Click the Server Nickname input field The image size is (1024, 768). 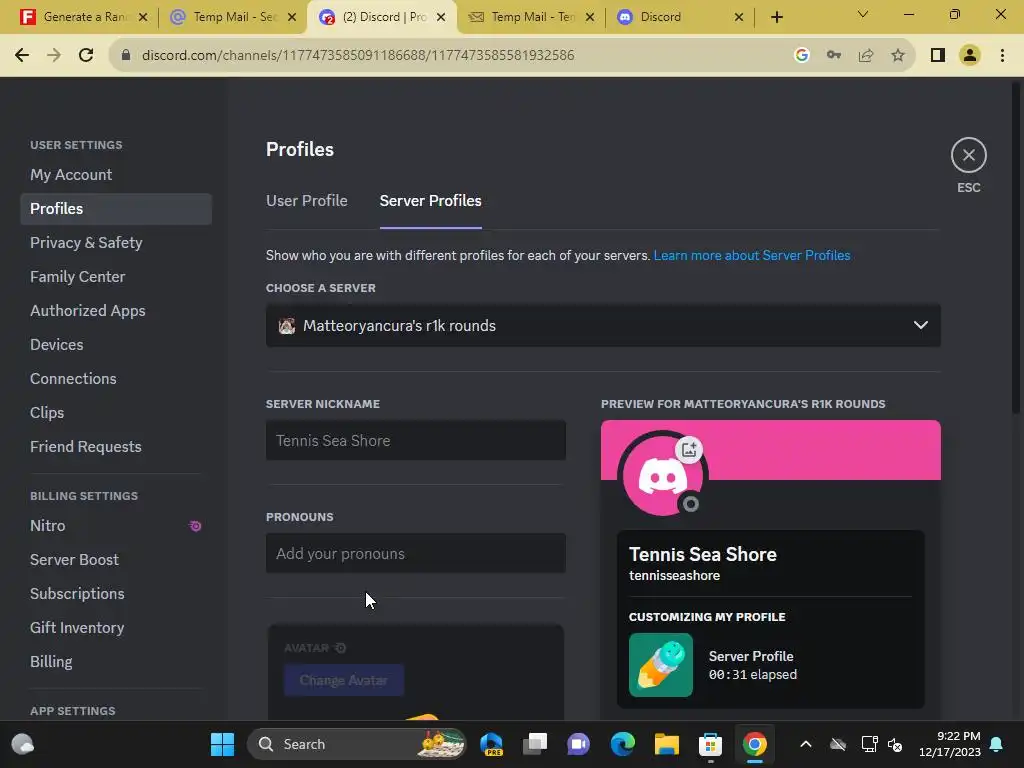[x=415, y=440]
